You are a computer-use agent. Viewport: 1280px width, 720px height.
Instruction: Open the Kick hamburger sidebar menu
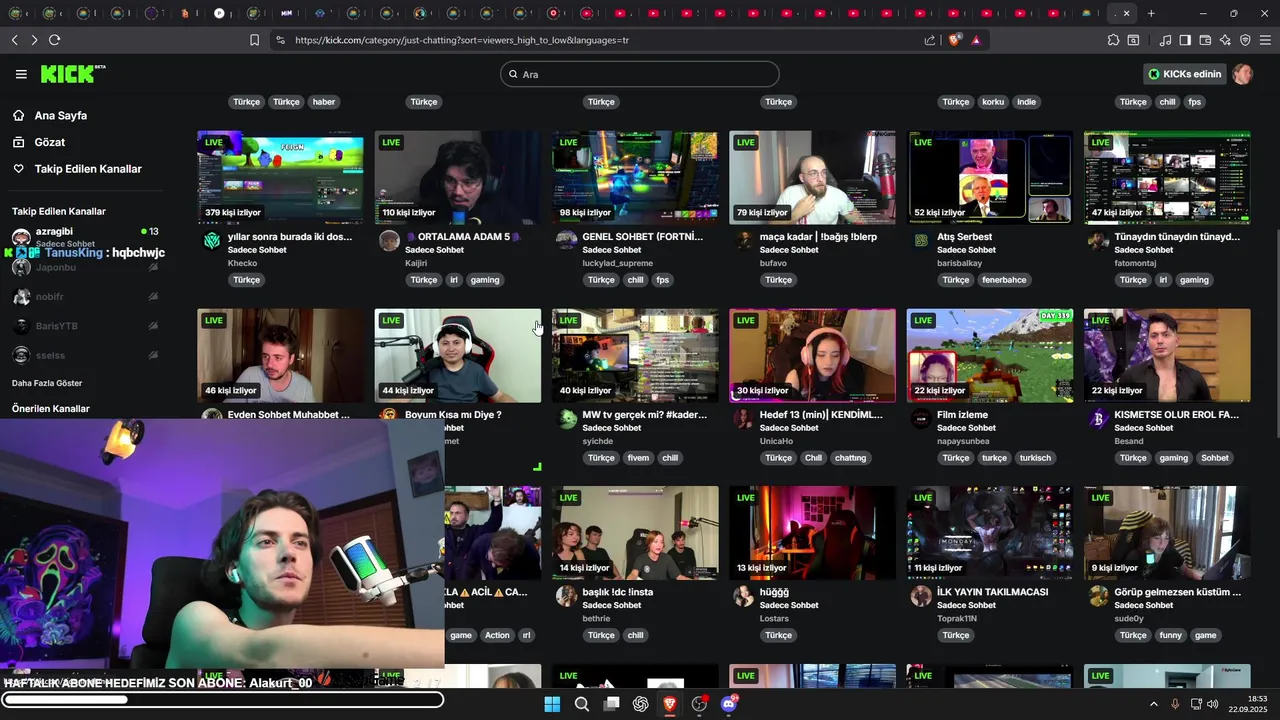pos(21,74)
